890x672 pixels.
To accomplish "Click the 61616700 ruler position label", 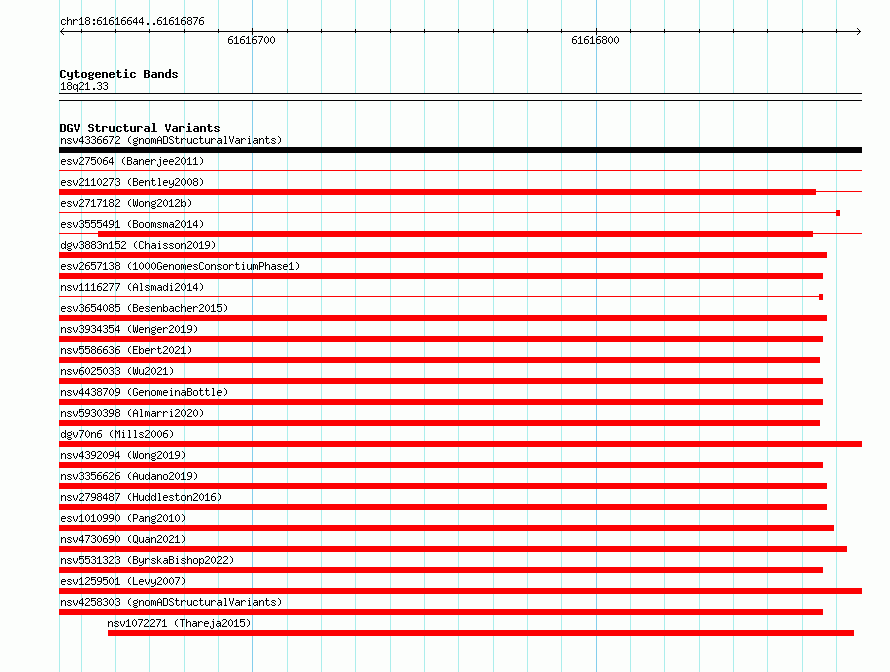I will click(251, 40).
